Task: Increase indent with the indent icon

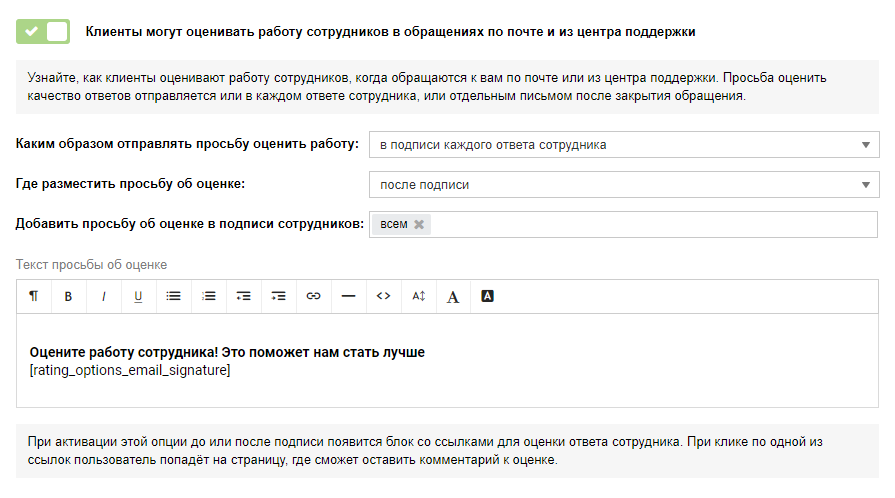Action: [x=279, y=296]
